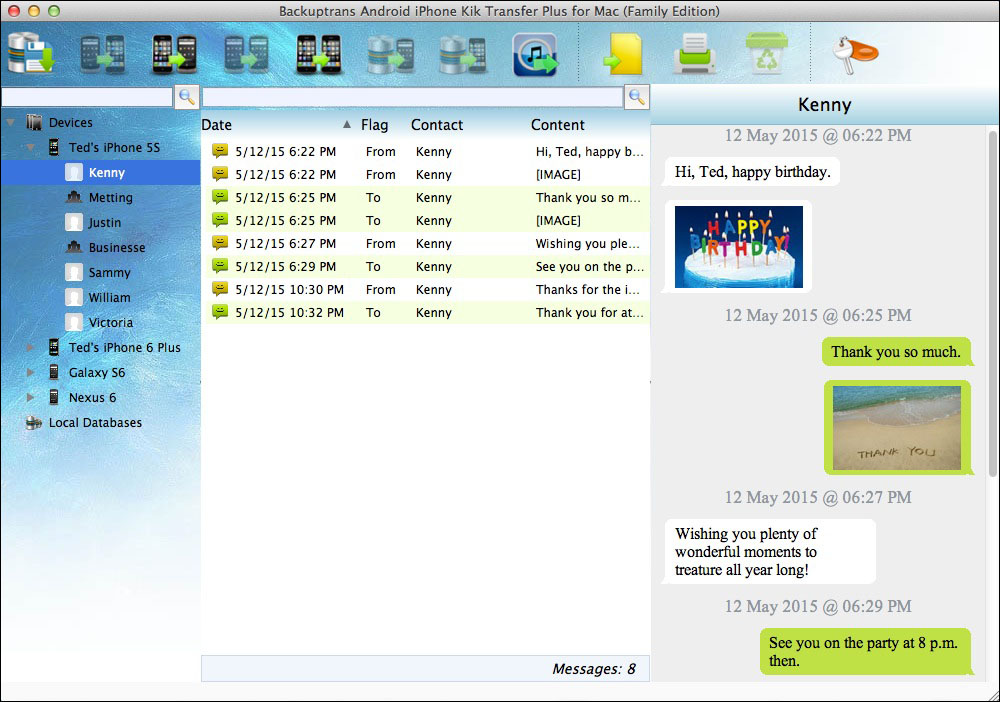Click the group icon beside Metting
The image size is (1000, 702).
74,197
